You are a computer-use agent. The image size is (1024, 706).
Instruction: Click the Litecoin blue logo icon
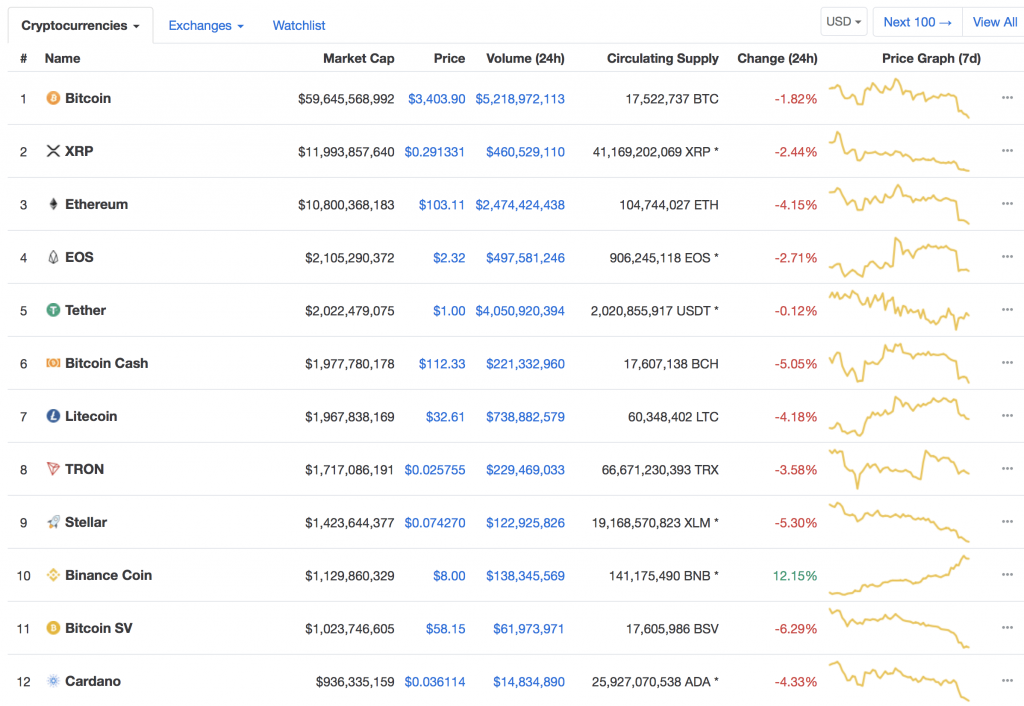pos(53,415)
